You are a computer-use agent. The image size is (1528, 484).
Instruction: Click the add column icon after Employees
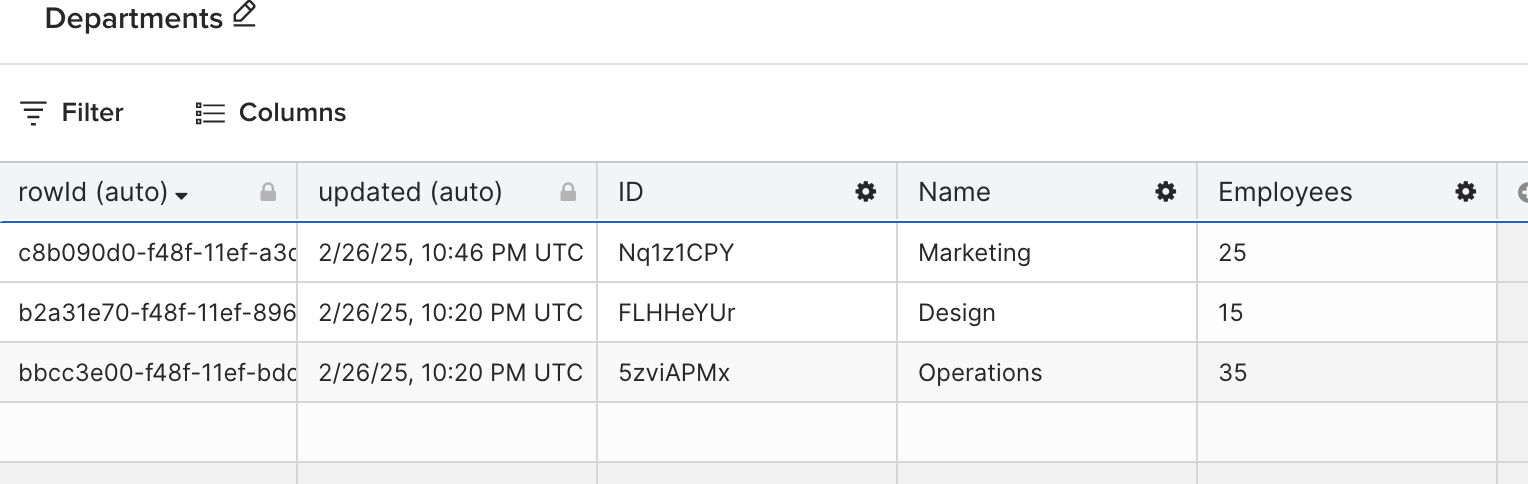point(1522,192)
